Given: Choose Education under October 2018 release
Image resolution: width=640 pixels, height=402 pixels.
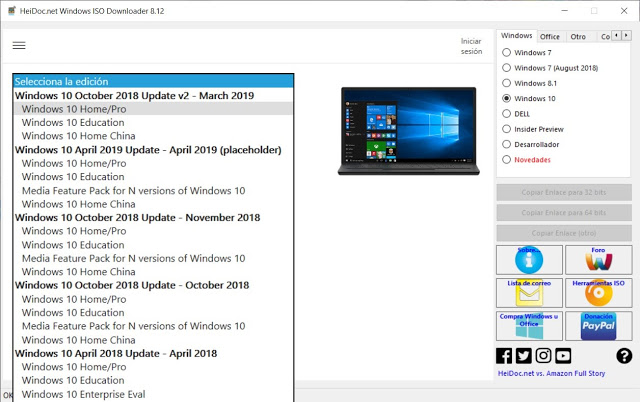Looking at the screenshot, I should (153, 313).
